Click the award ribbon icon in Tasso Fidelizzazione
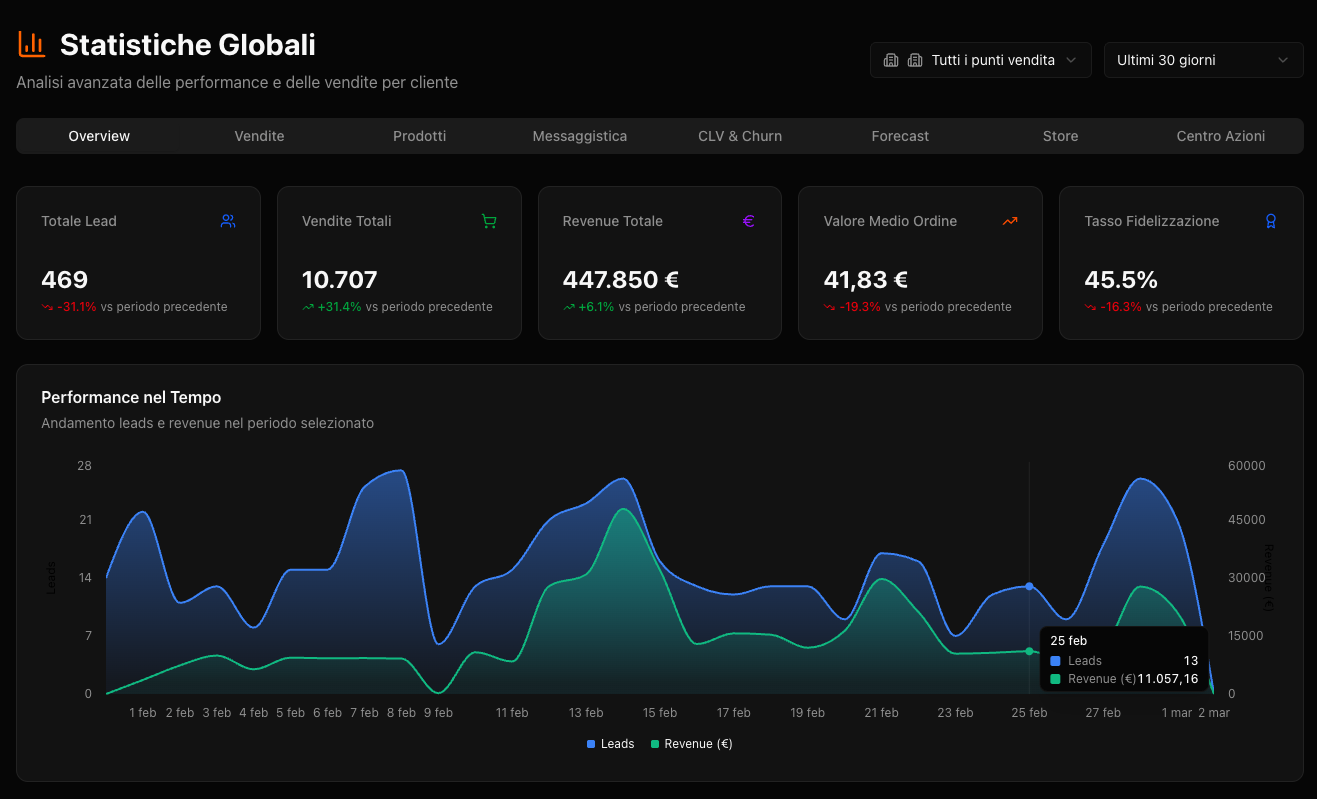The width and height of the screenshot is (1317, 799). 1270,221
